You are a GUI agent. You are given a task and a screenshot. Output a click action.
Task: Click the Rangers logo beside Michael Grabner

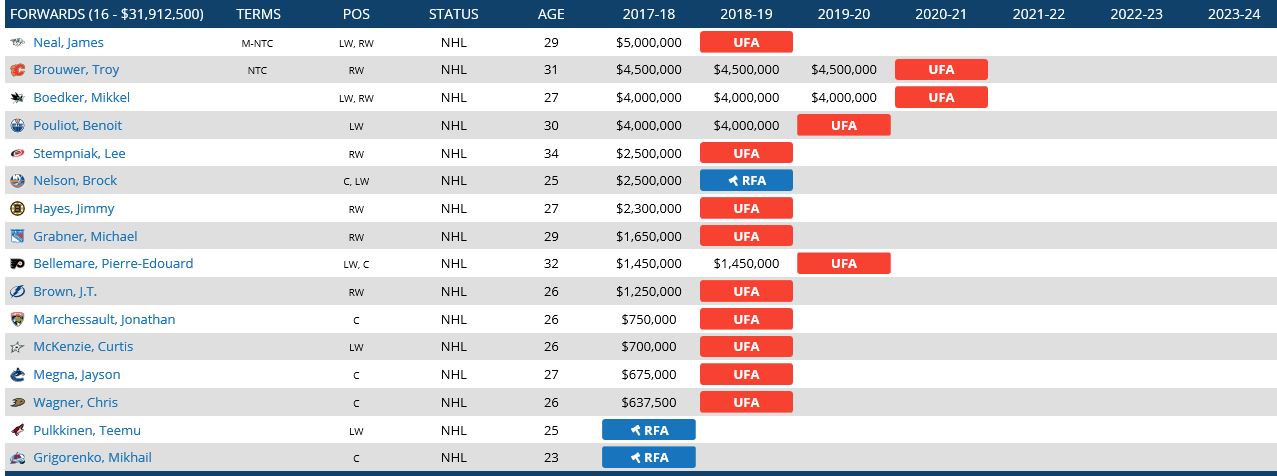(17, 237)
